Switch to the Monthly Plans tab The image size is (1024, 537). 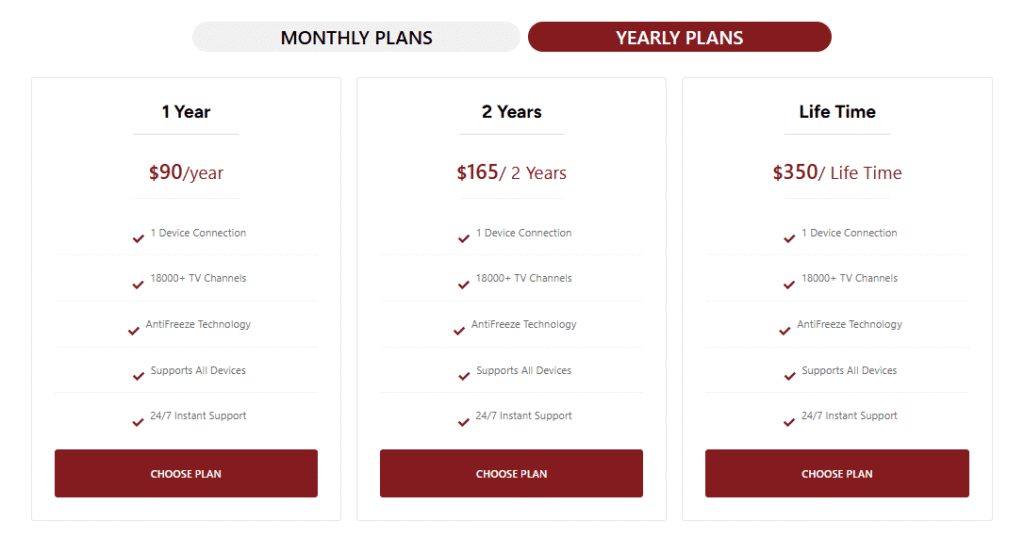click(356, 38)
